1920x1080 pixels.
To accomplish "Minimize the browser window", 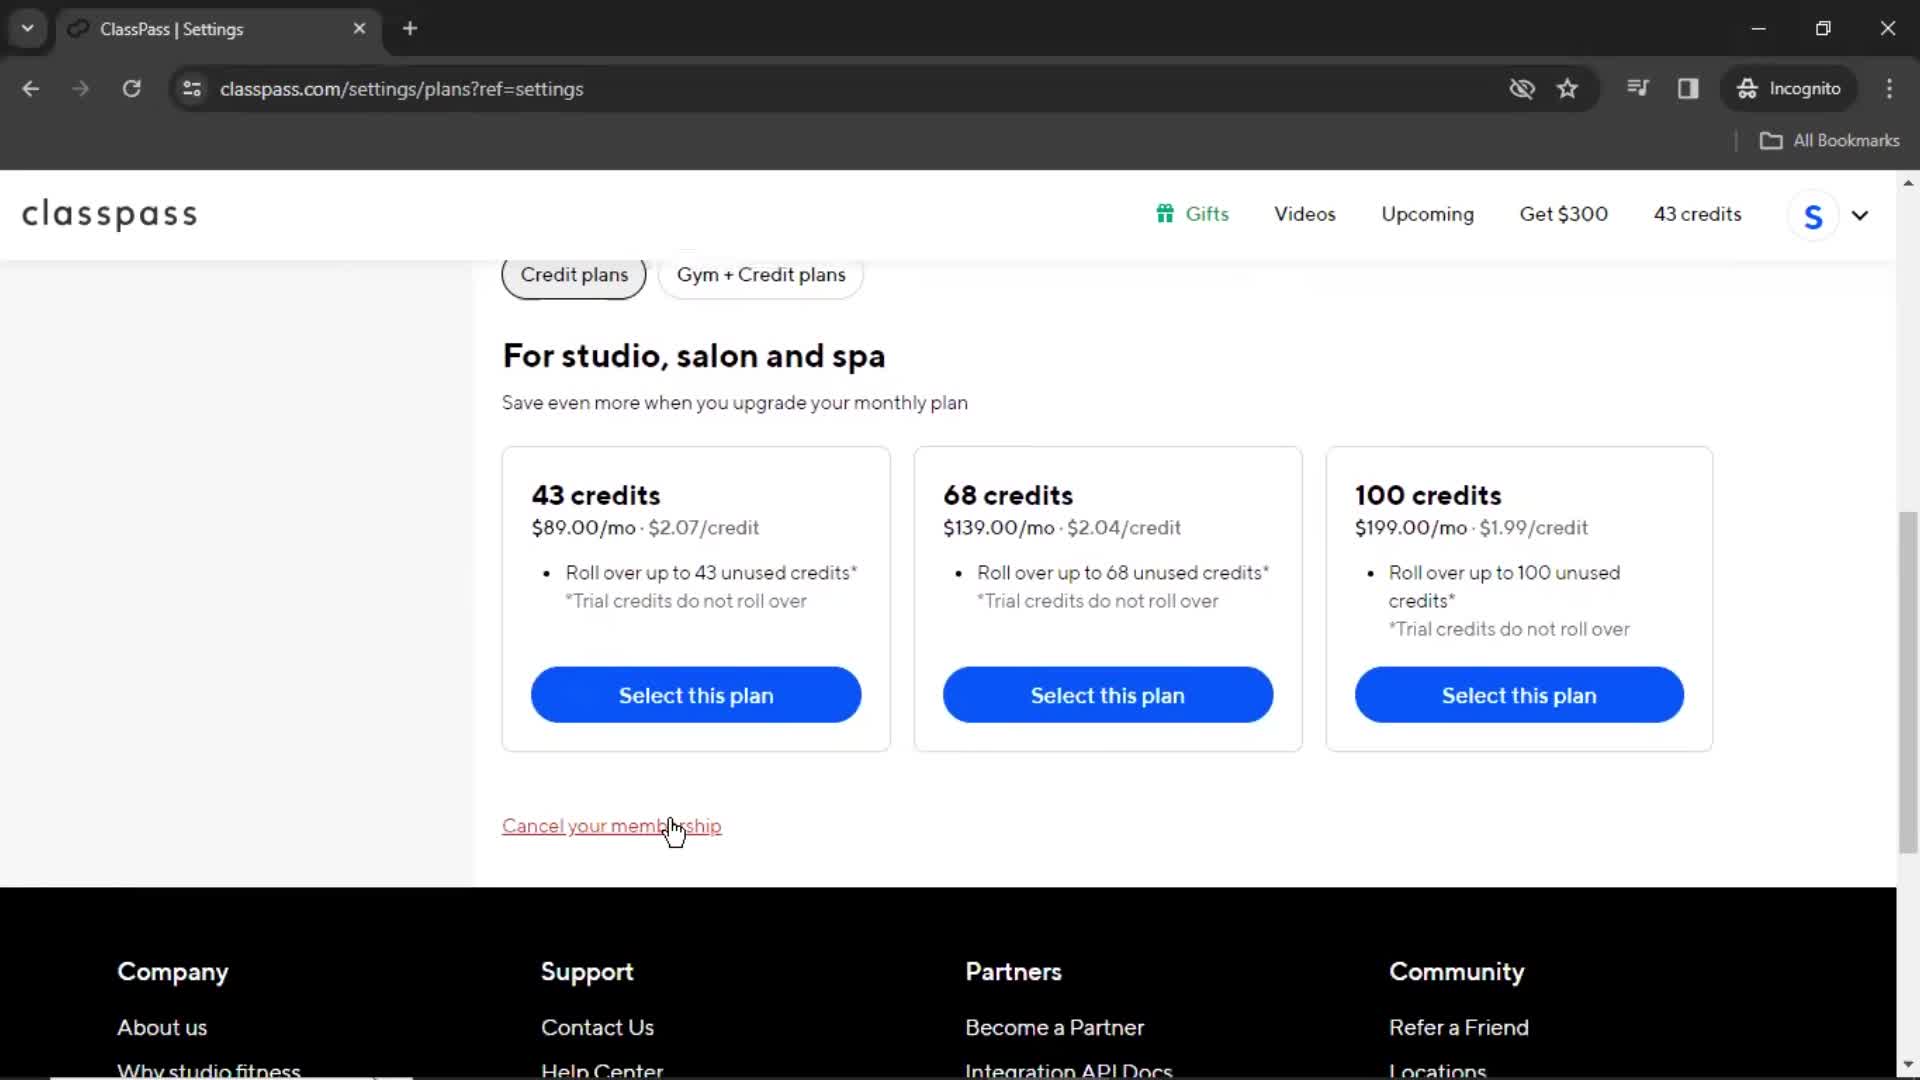I will [x=1758, y=29].
